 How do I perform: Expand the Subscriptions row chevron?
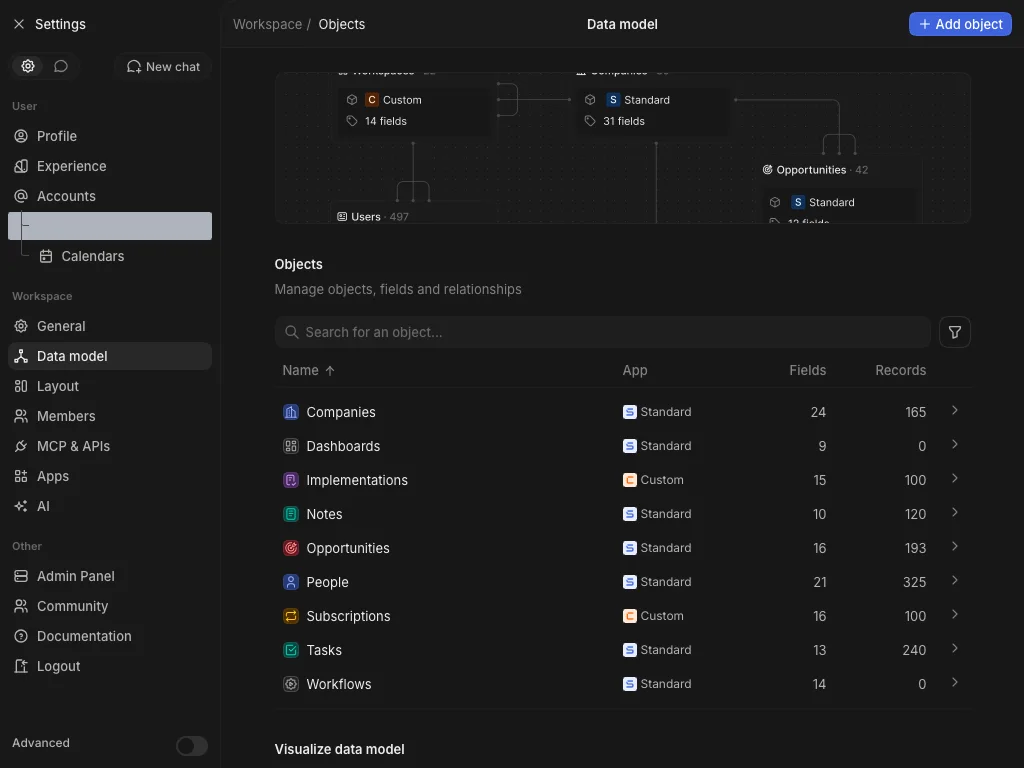[x=955, y=614]
